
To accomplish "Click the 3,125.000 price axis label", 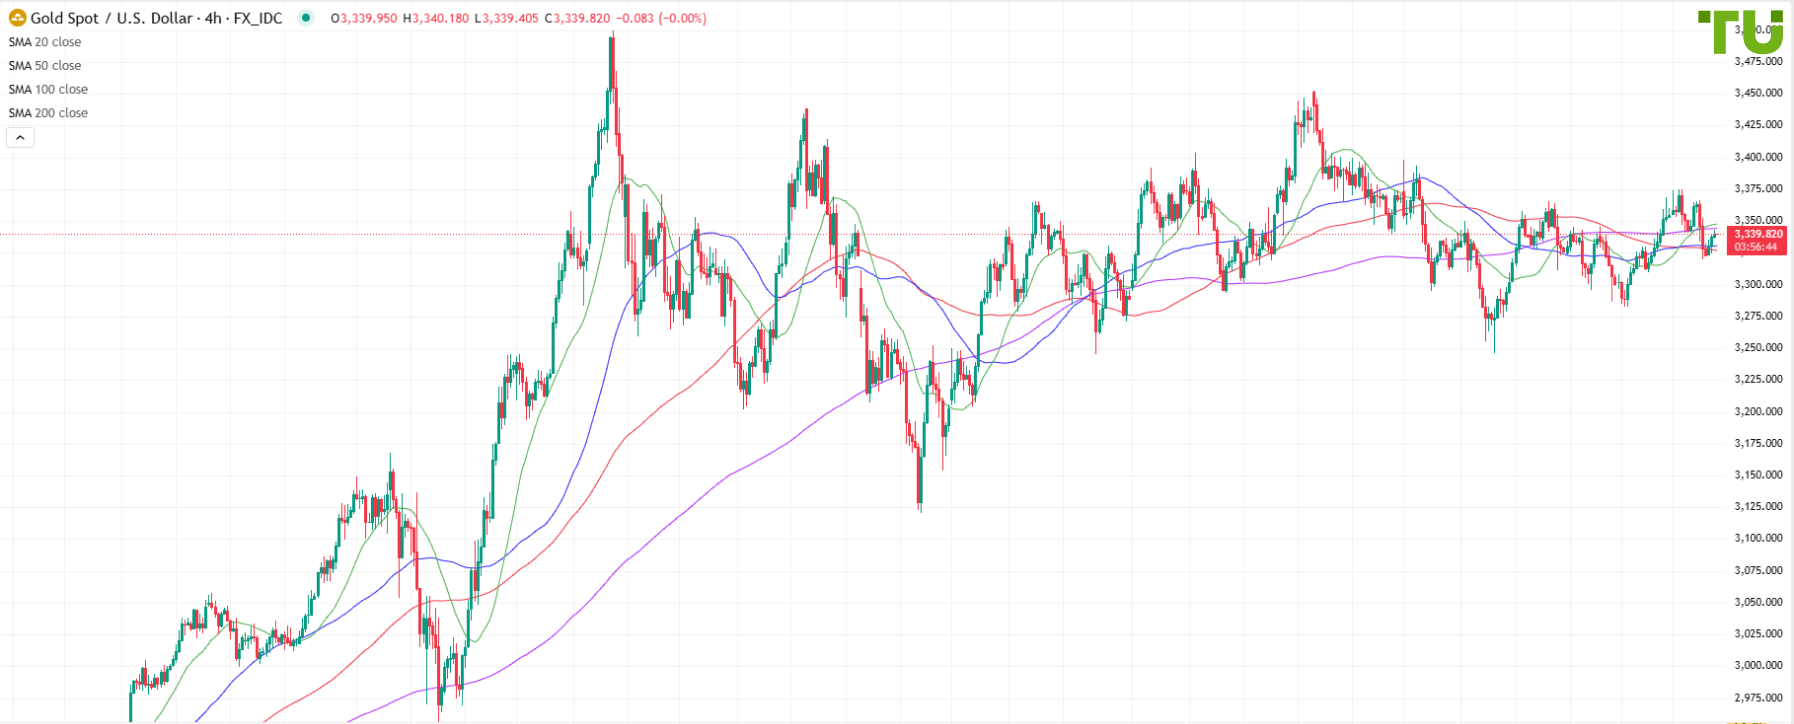I will pyautogui.click(x=1758, y=506).
